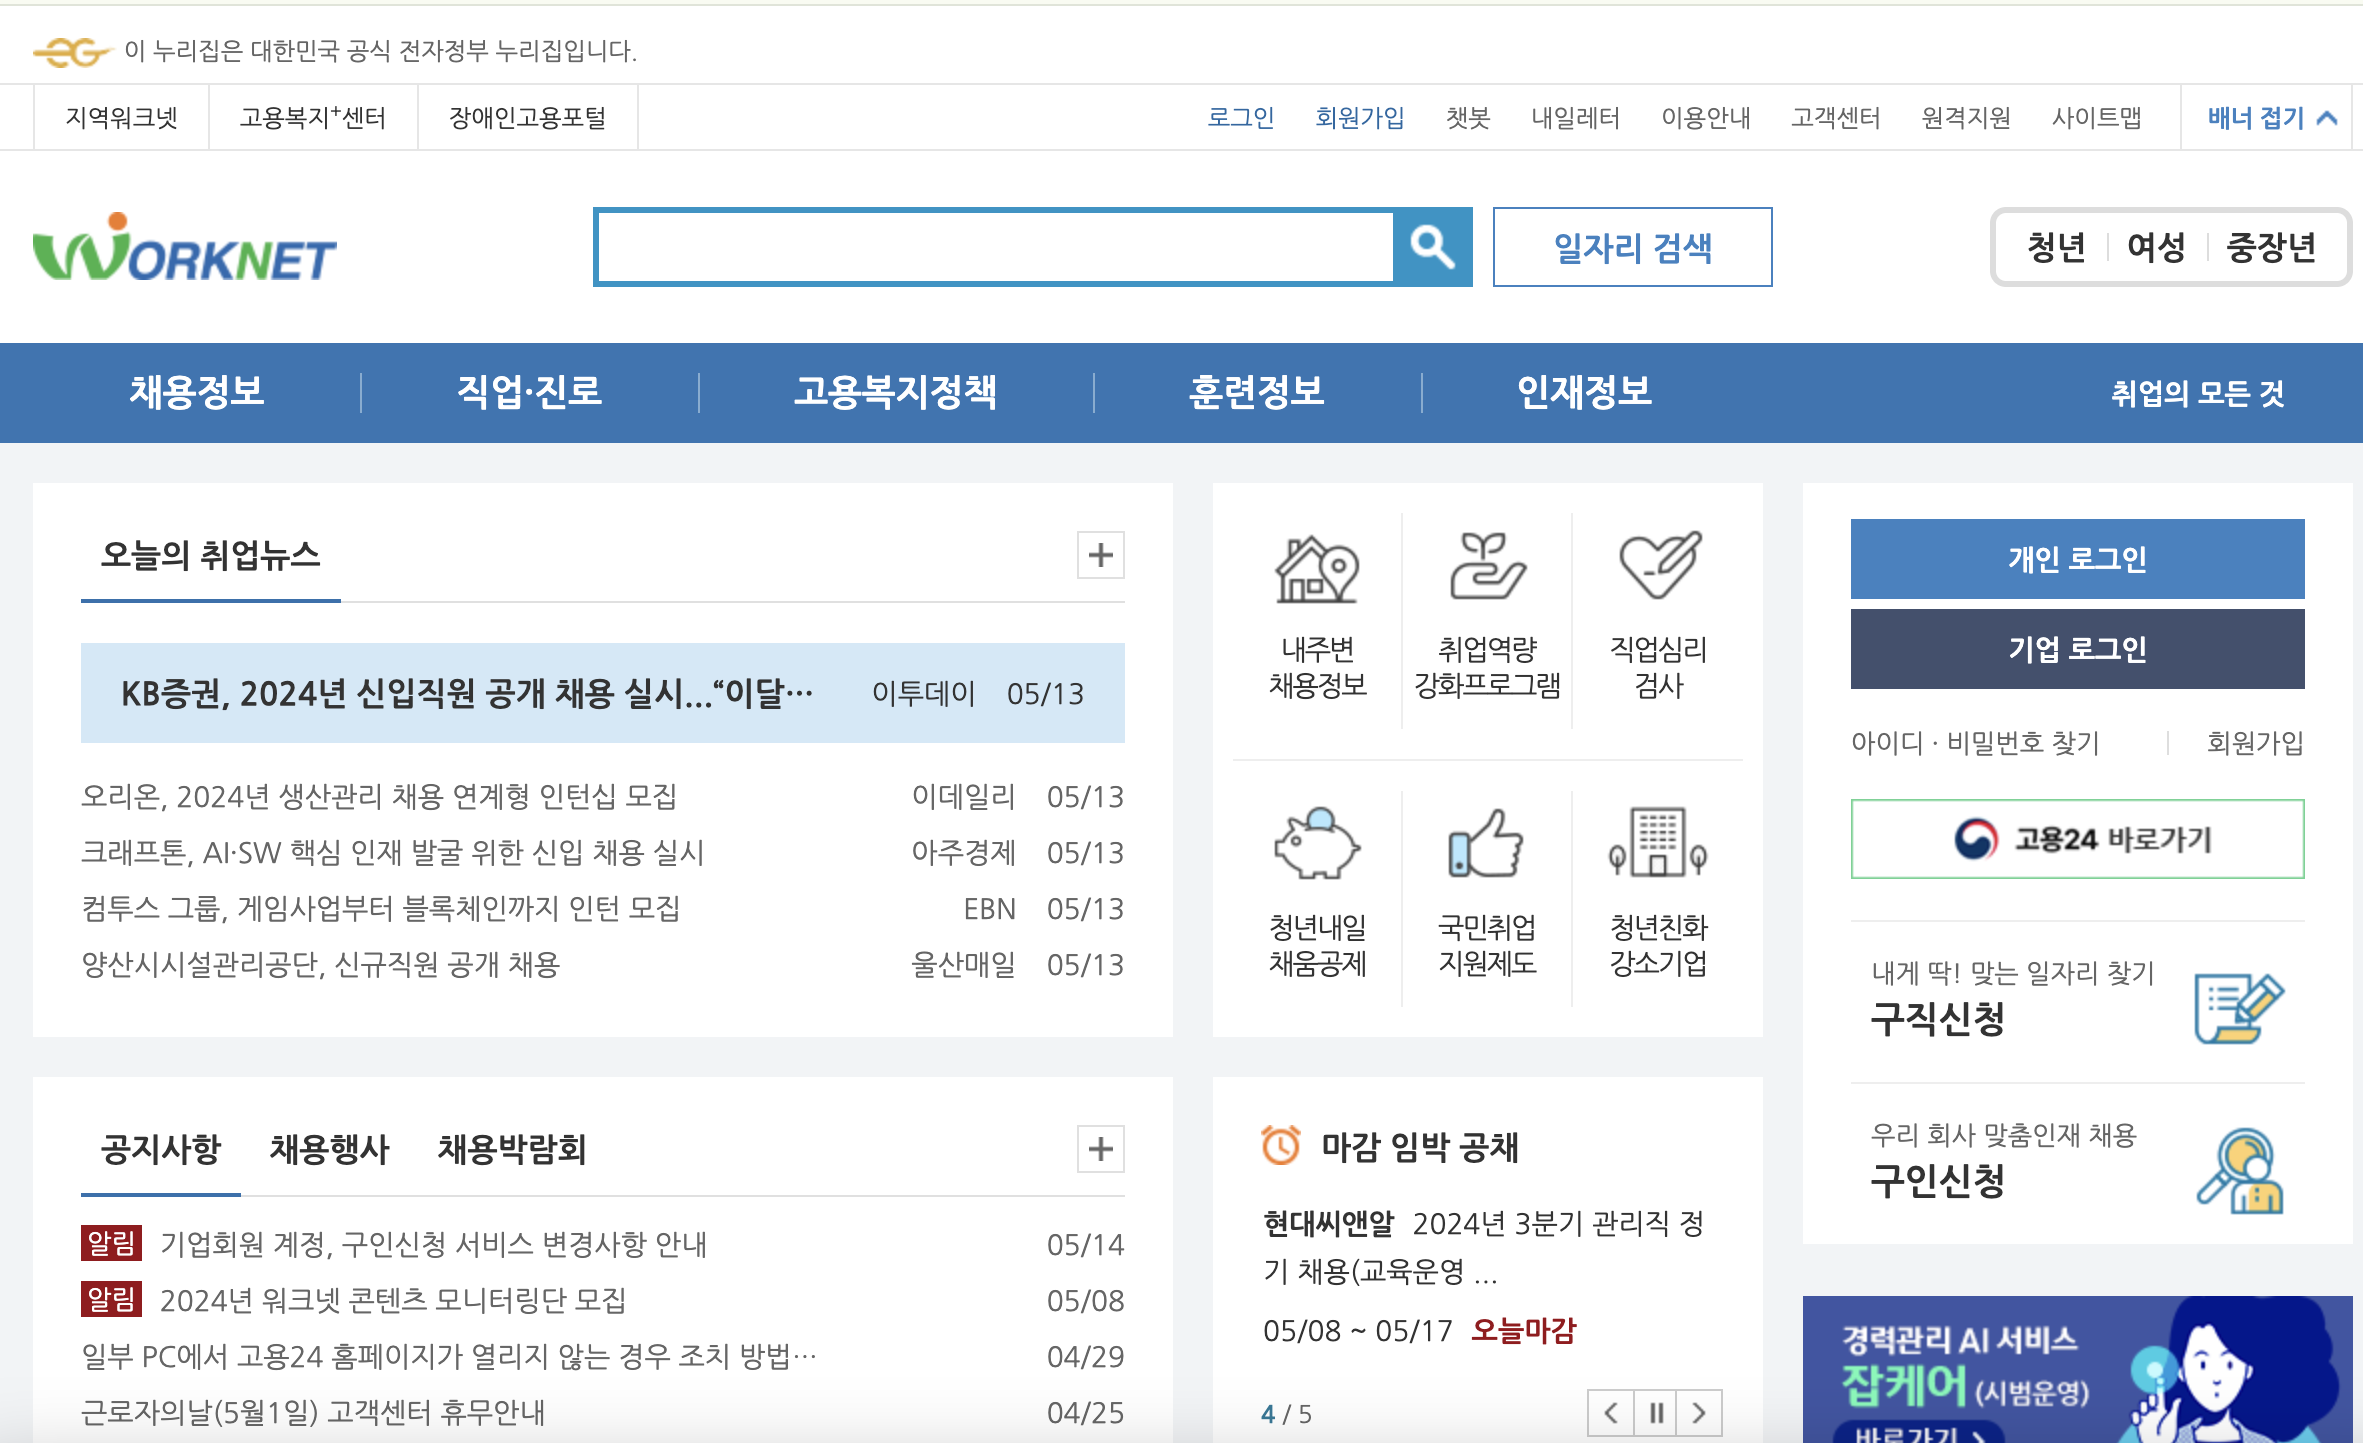Viewport: 2363px width, 1443px height.
Task: Click the search magnifier icon
Action: pyautogui.click(x=1432, y=247)
